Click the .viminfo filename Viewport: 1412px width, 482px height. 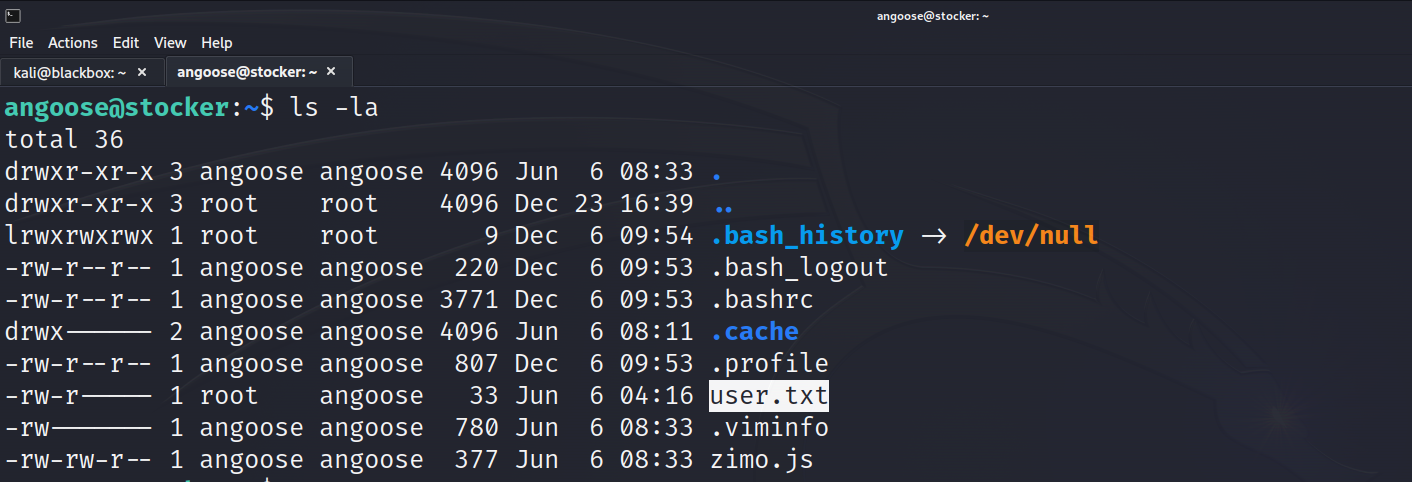768,428
